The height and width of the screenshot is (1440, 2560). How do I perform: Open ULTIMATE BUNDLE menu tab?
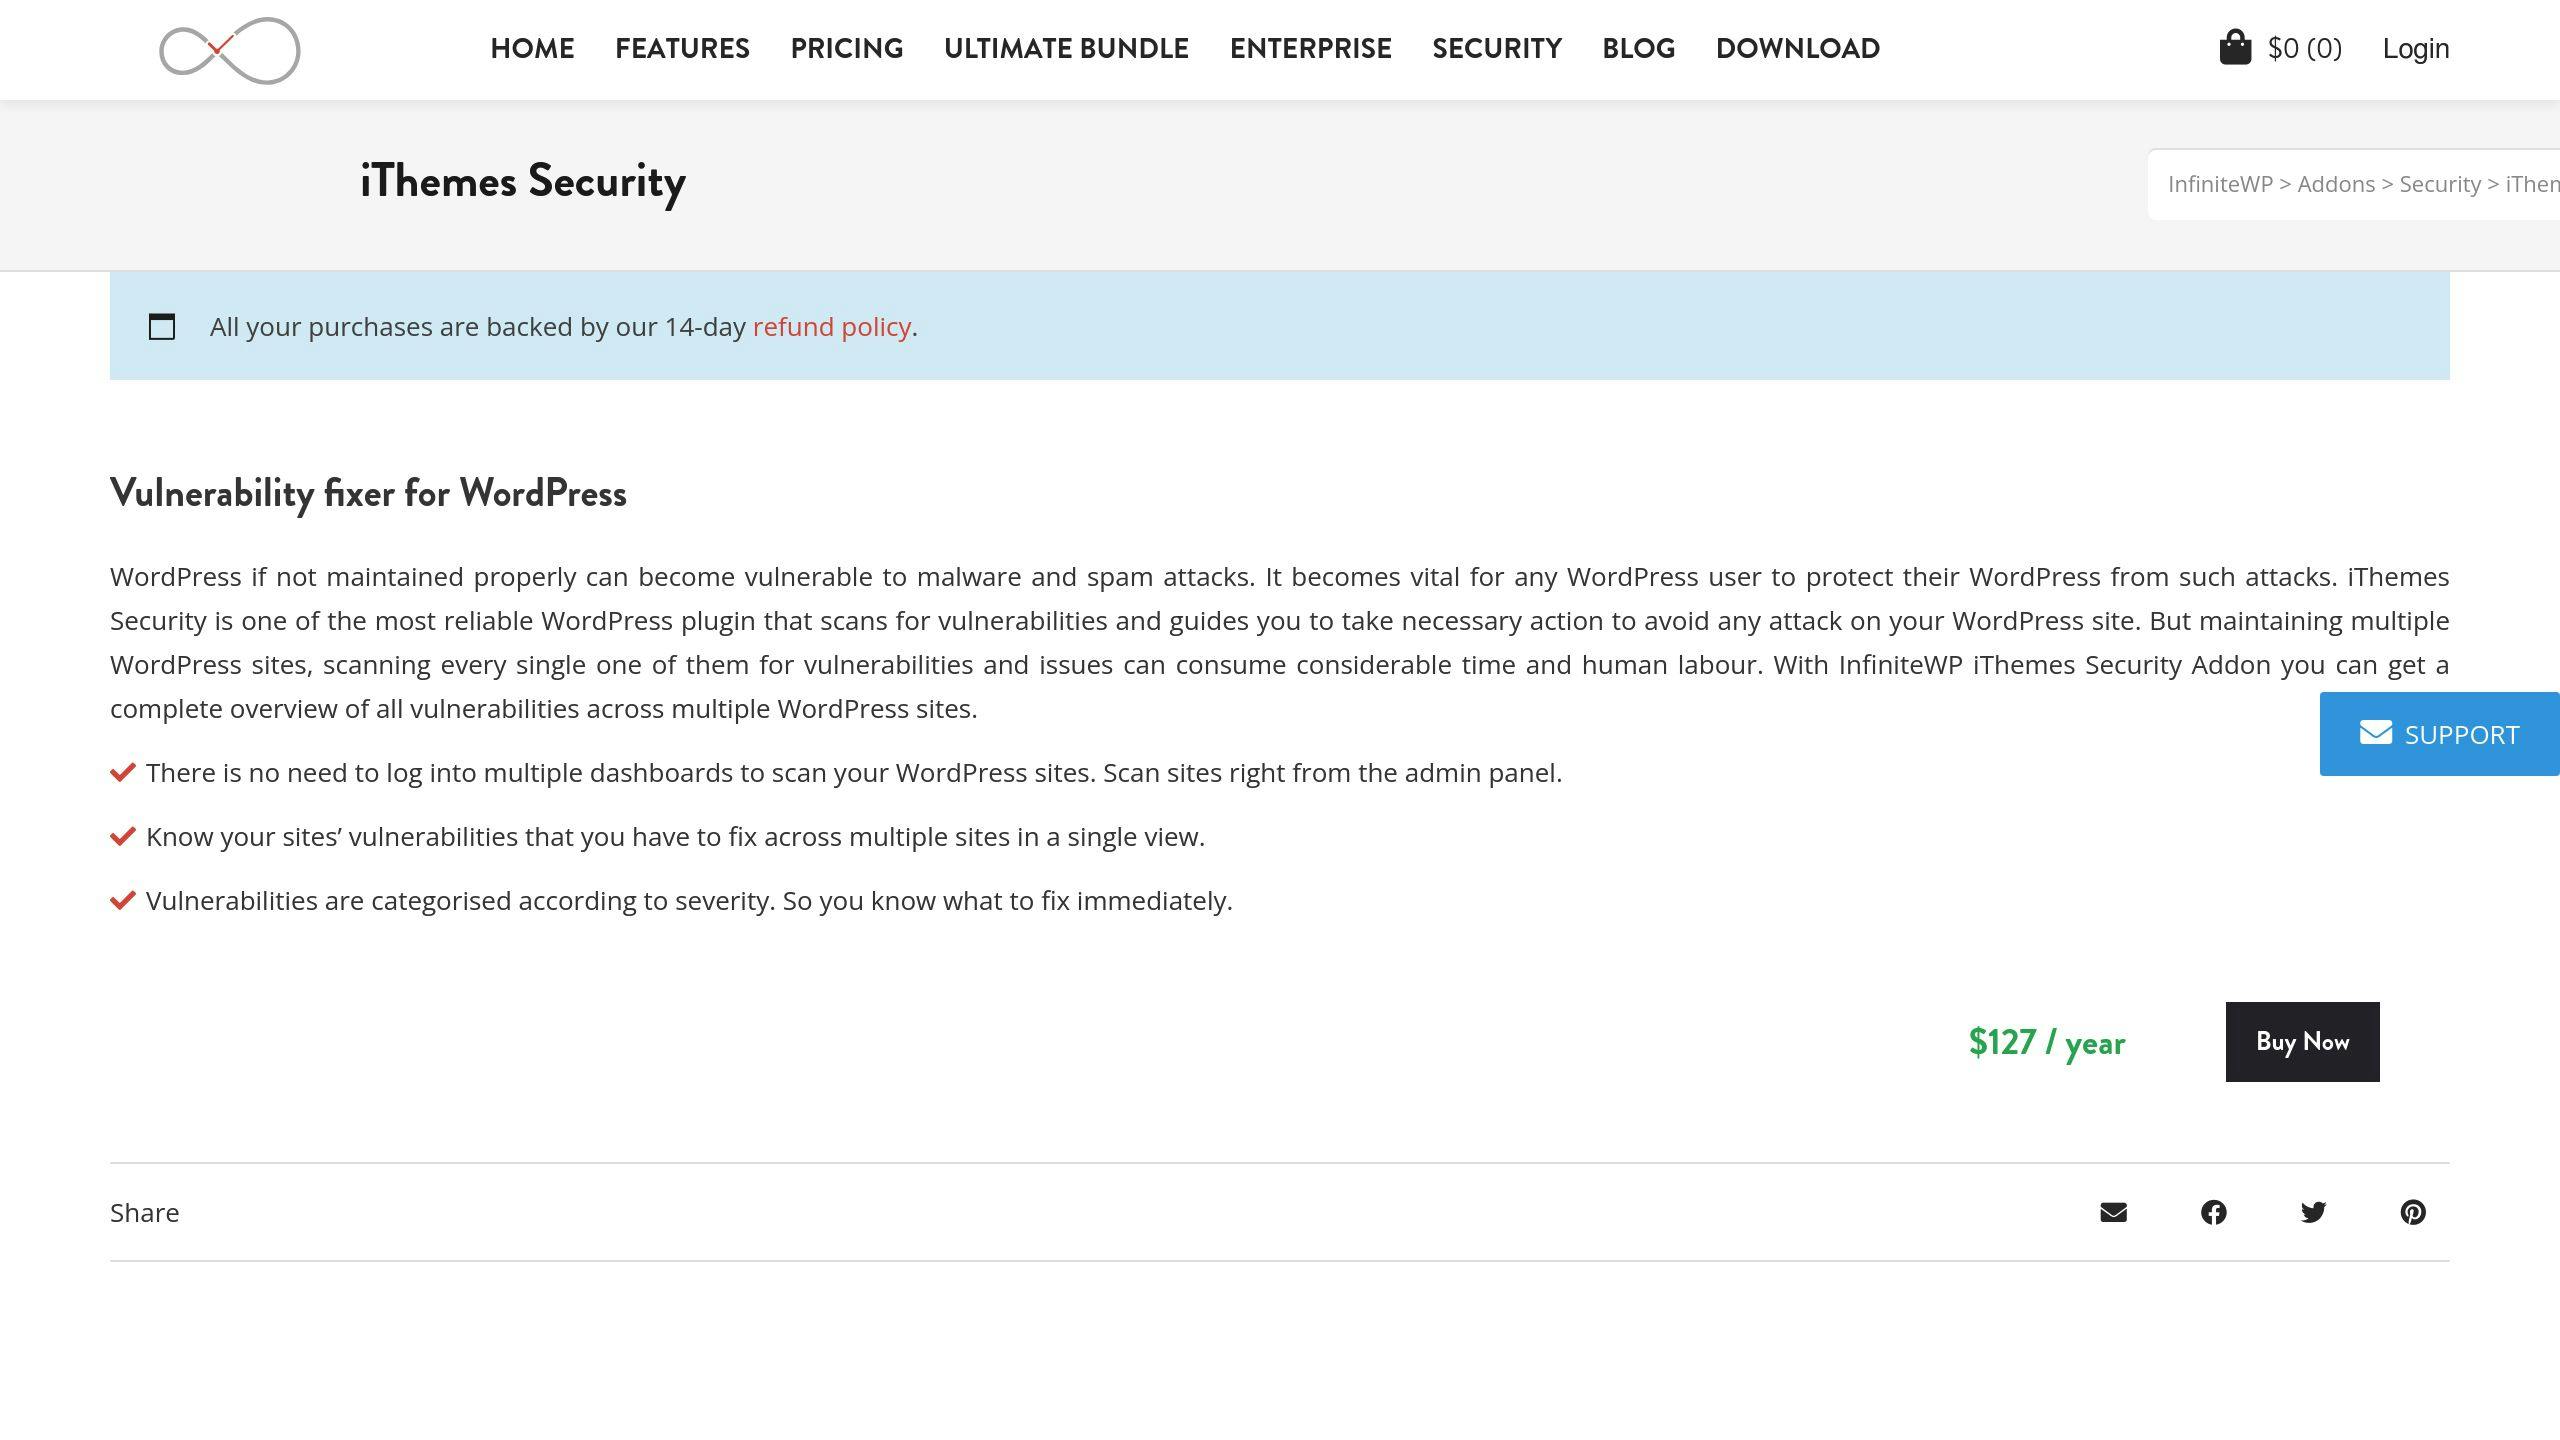click(x=1065, y=49)
